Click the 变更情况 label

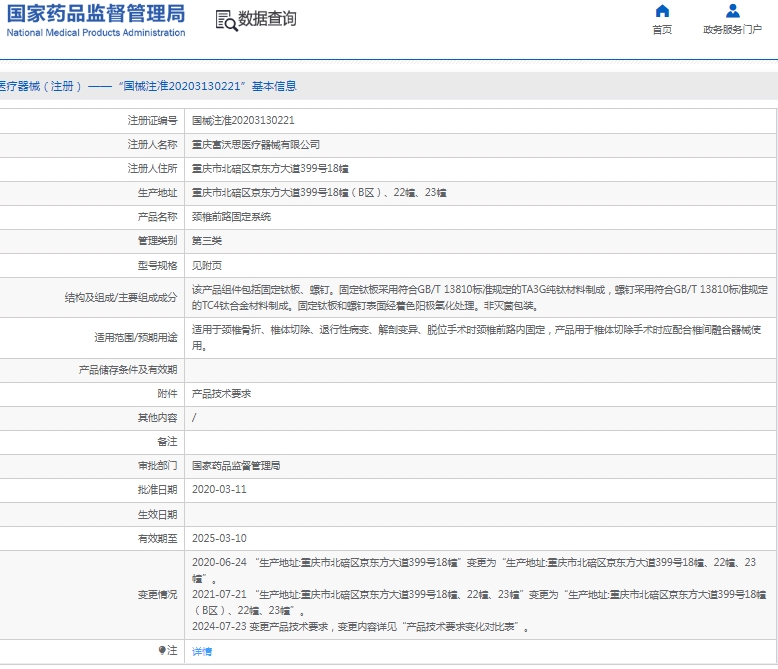coord(157,595)
